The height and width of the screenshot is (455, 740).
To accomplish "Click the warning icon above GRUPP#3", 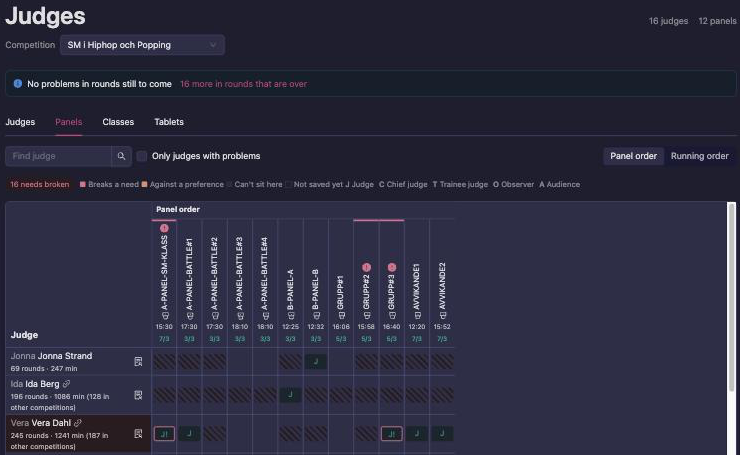I will [392, 268].
